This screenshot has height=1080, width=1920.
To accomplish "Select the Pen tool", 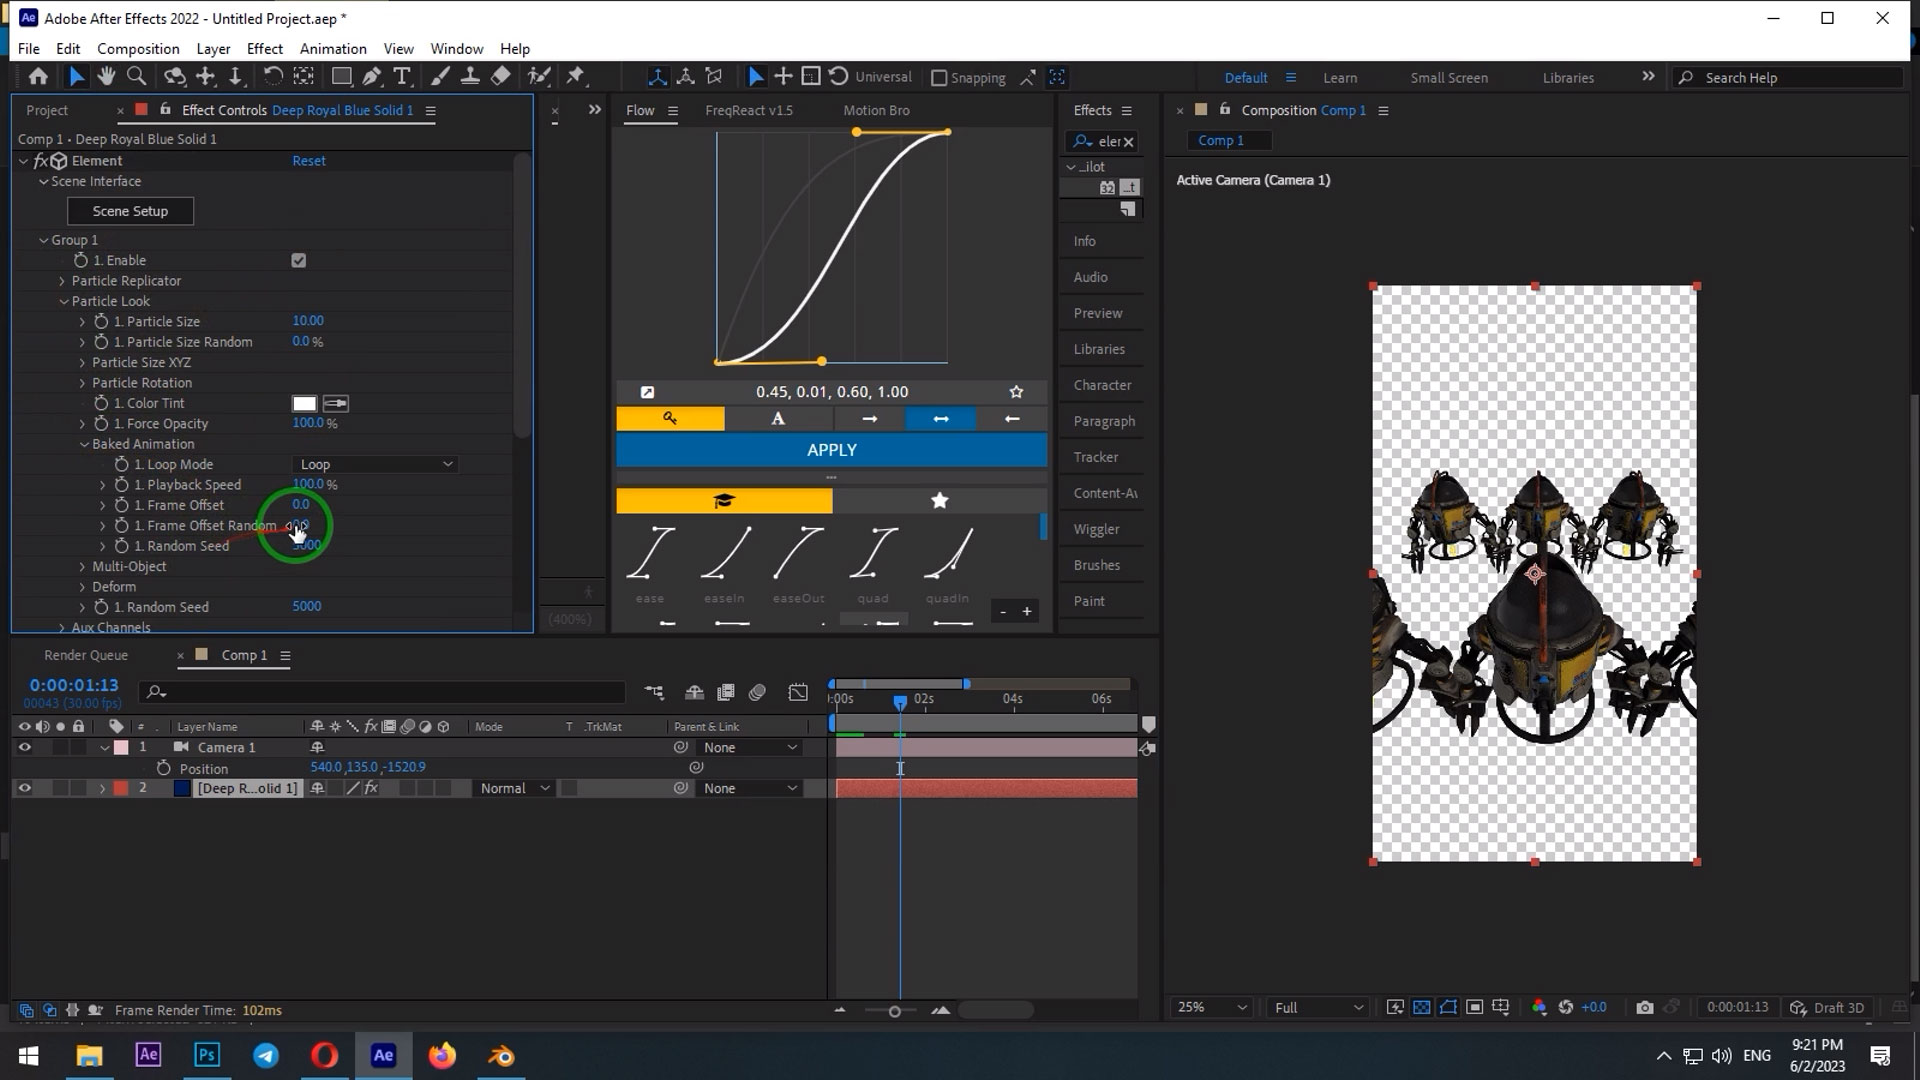I will 372,77.
